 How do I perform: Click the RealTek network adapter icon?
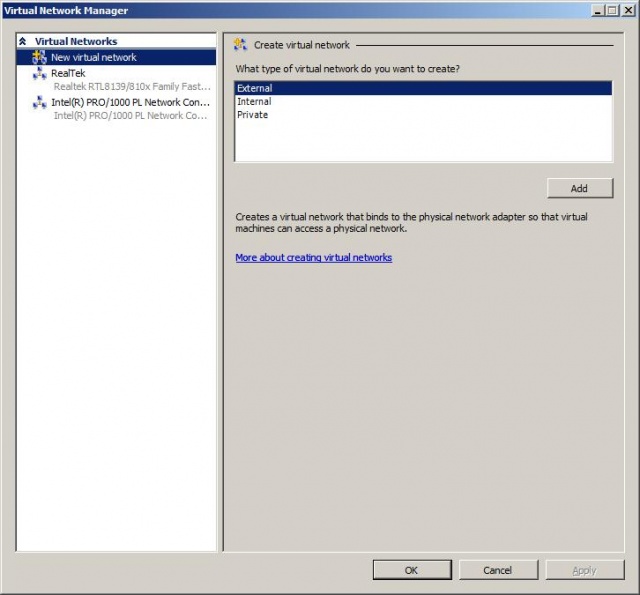coord(39,73)
